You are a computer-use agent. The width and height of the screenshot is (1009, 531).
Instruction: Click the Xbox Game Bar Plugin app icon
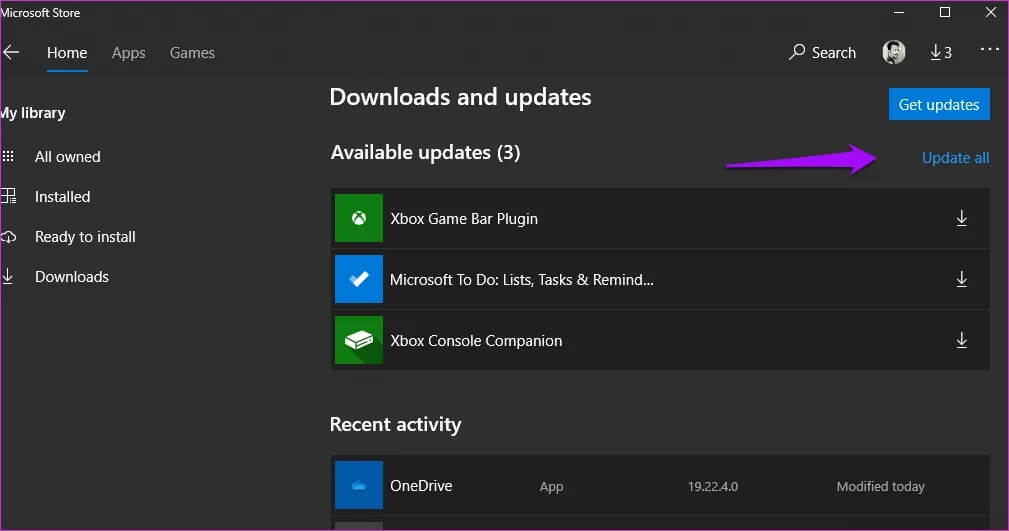click(358, 218)
